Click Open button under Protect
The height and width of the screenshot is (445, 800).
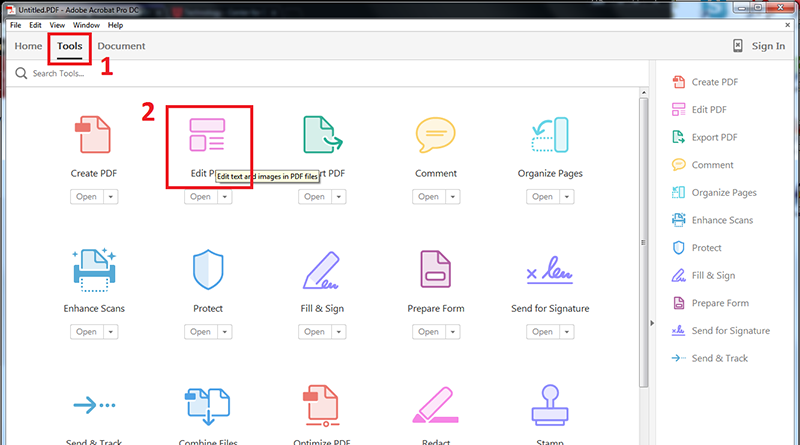[x=201, y=332]
